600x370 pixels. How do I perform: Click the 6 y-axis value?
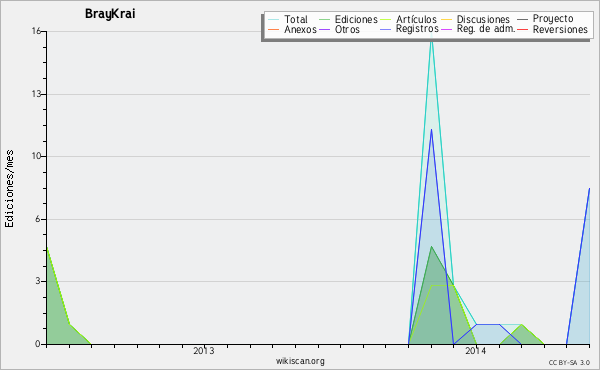38,219
